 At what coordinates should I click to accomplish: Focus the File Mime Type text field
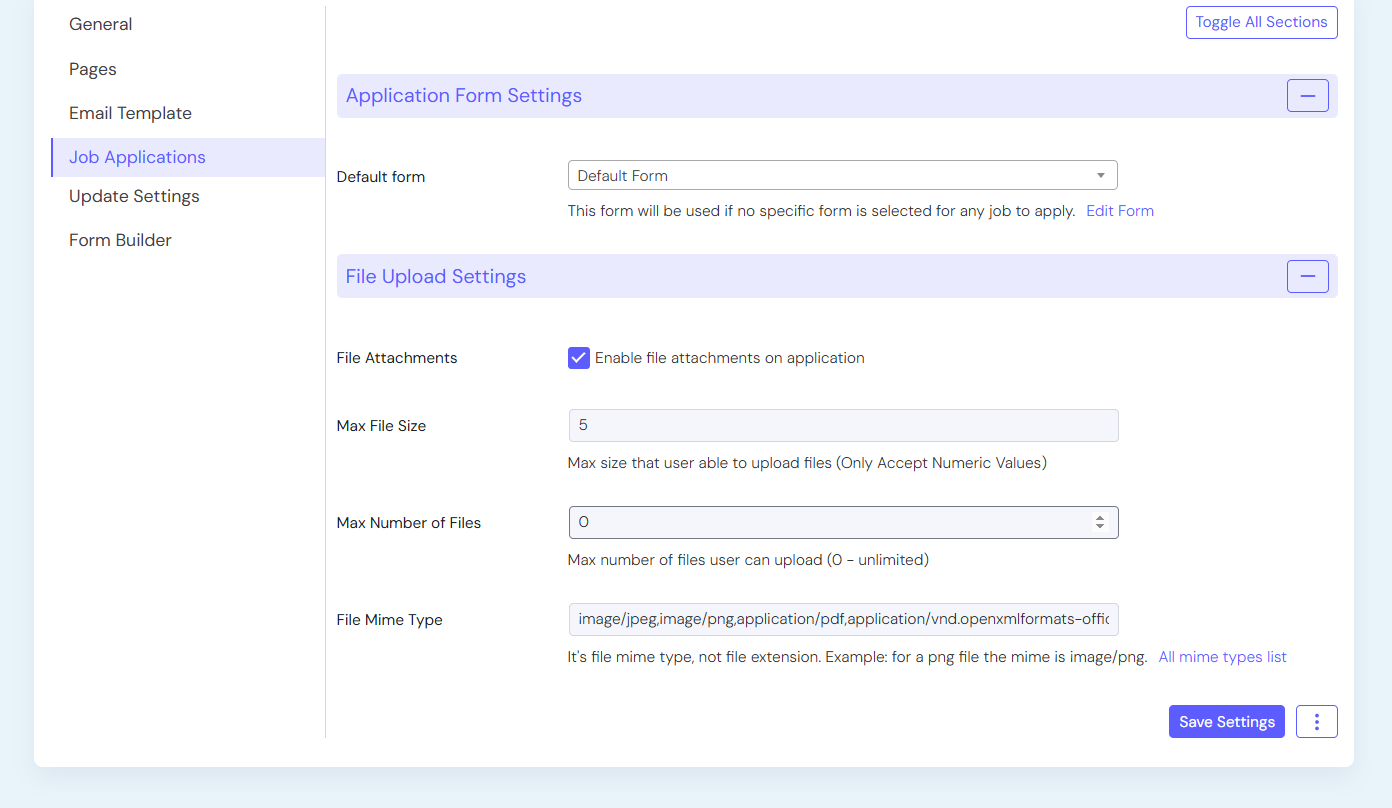842,619
